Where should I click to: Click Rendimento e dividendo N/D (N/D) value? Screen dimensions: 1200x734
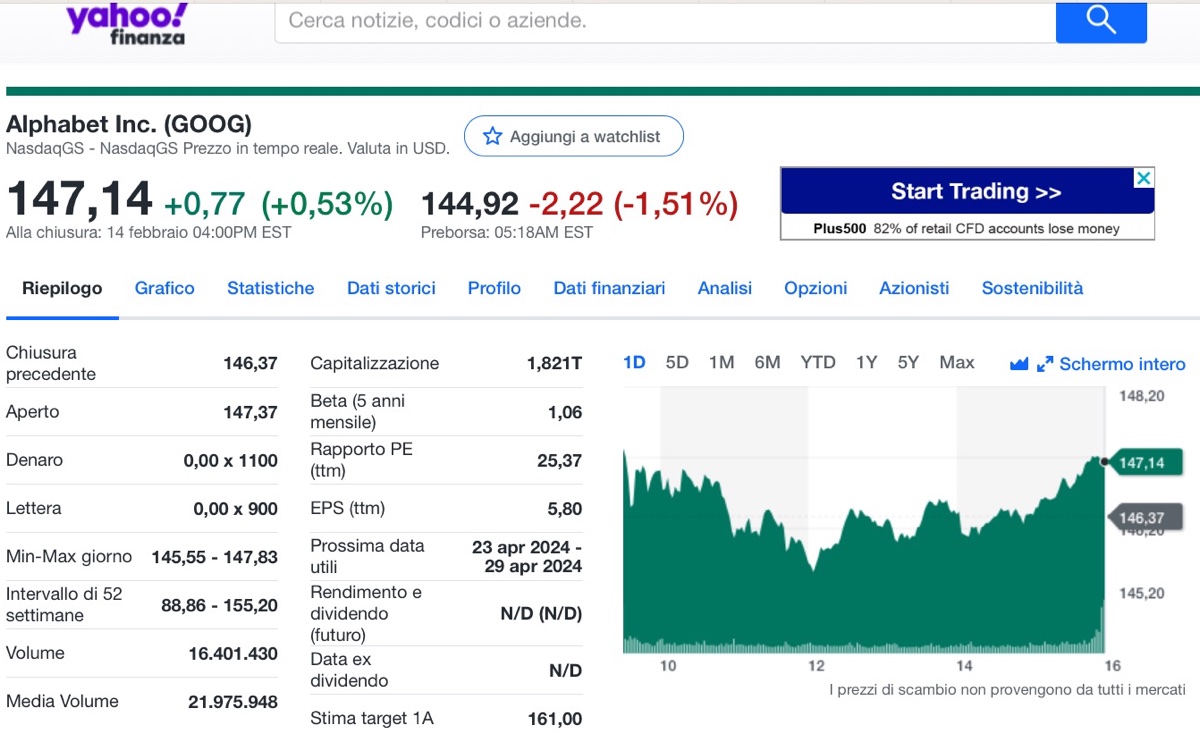(x=541, y=613)
